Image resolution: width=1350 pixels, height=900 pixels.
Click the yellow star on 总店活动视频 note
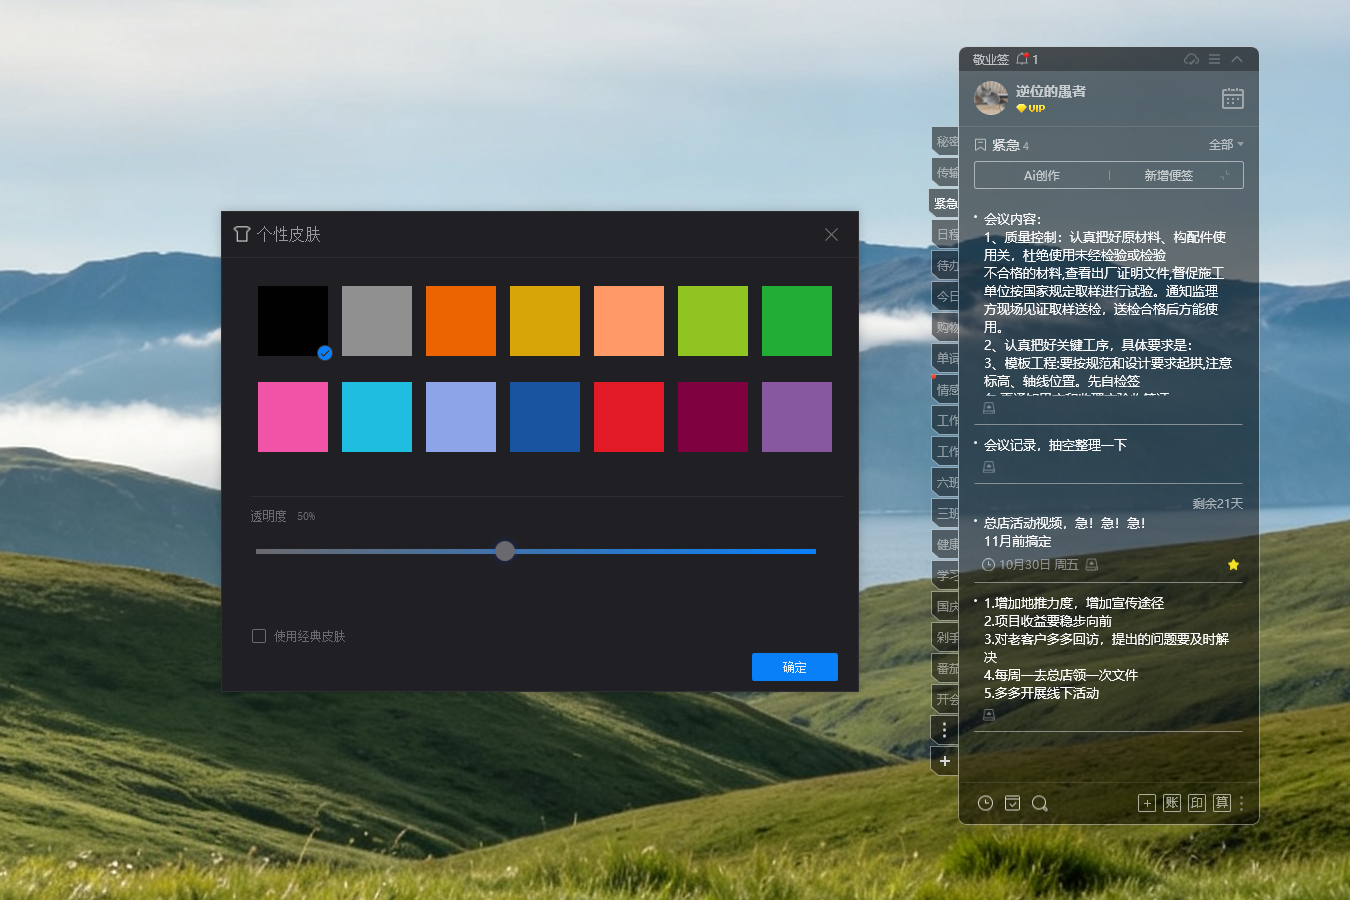(x=1233, y=565)
